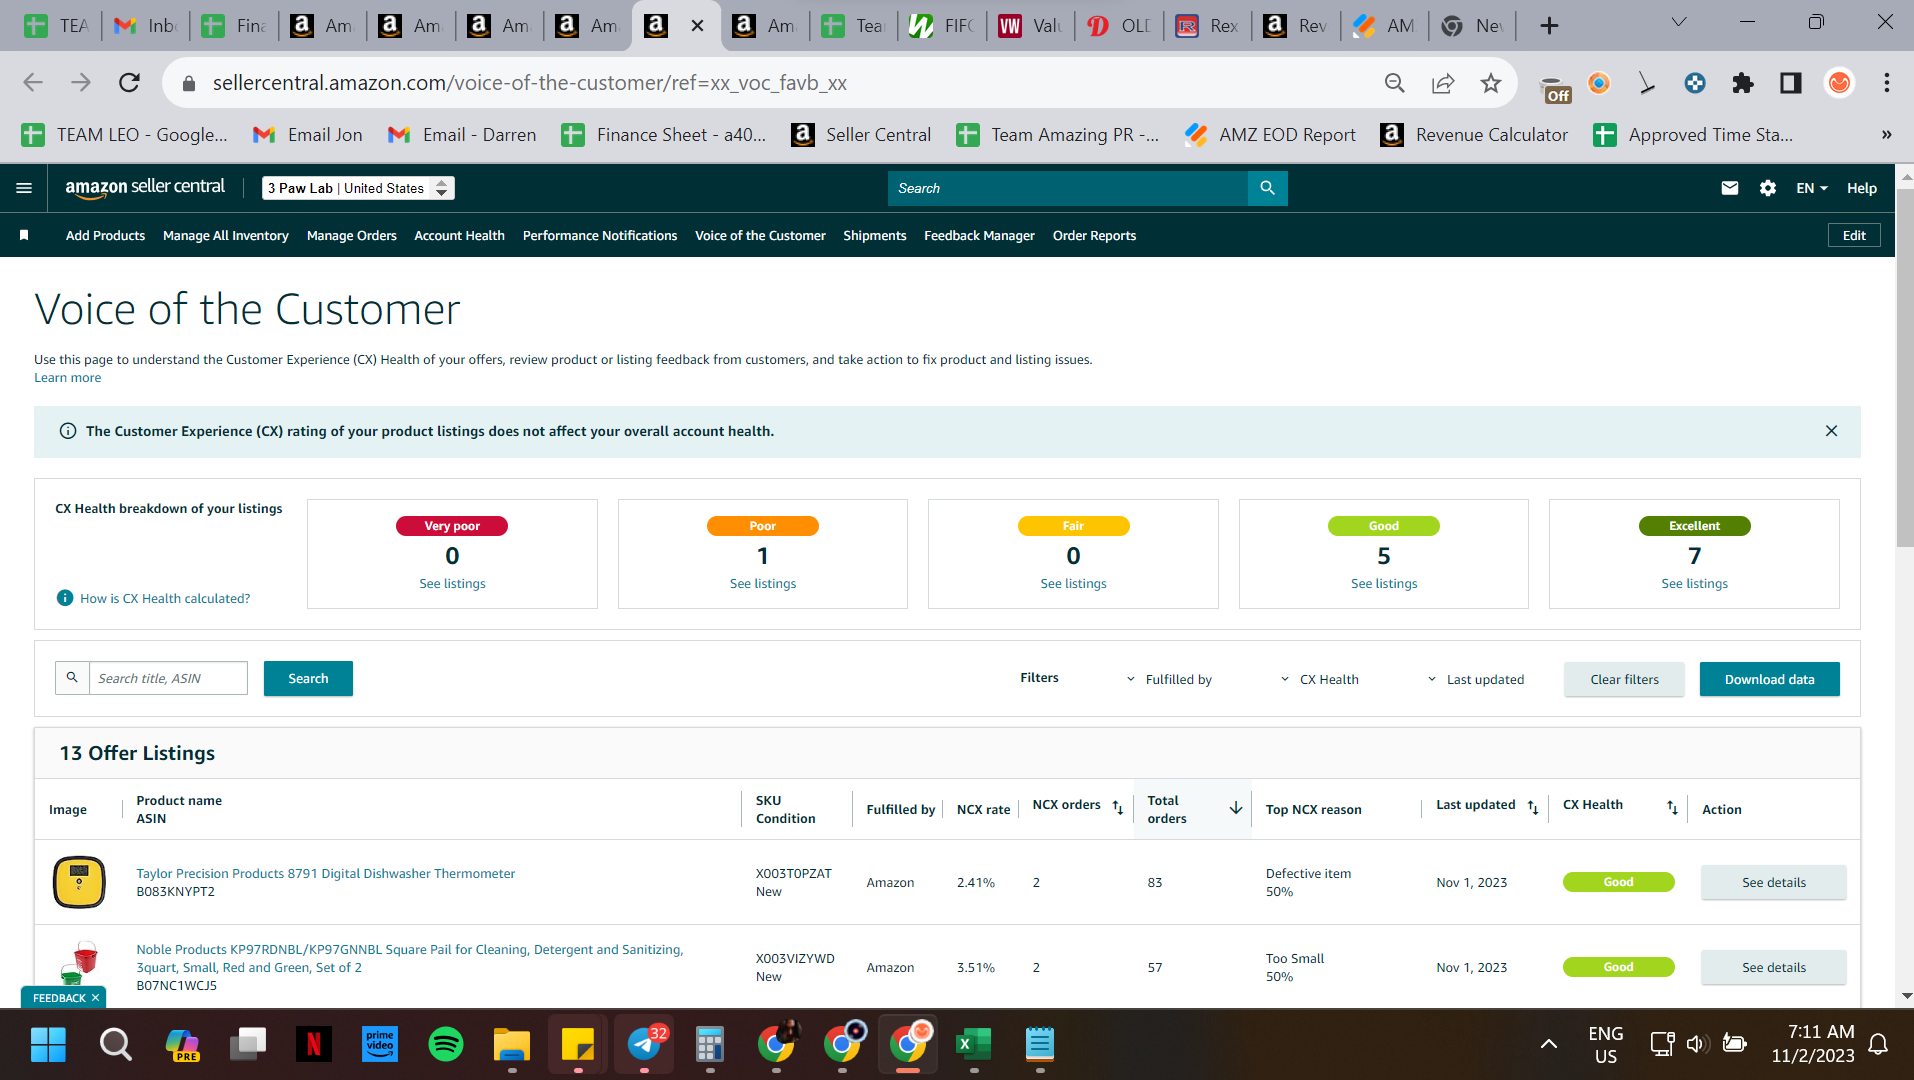Click Download data button

tap(1769, 679)
